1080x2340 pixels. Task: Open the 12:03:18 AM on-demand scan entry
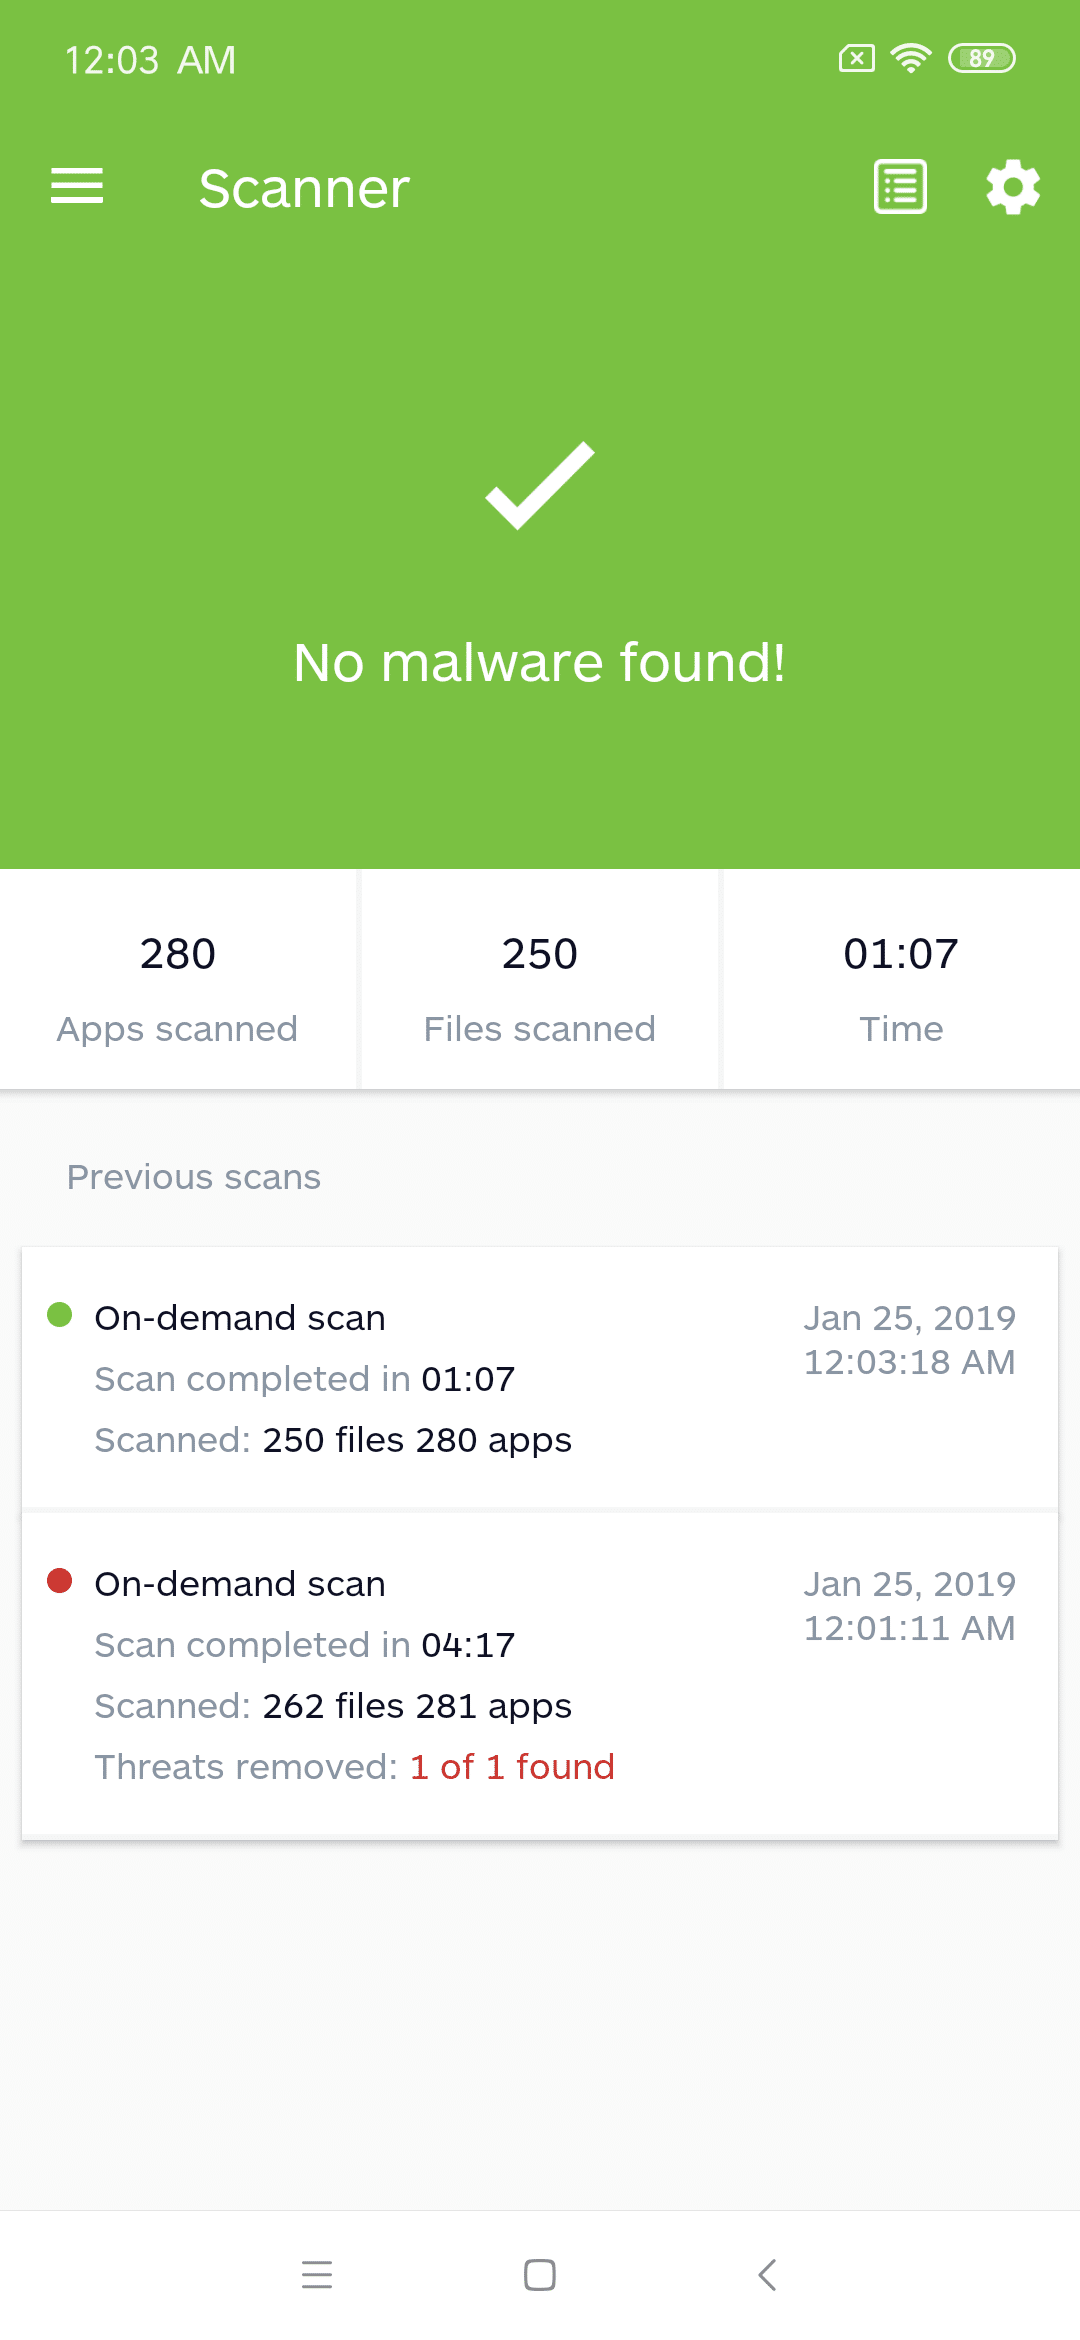[x=540, y=1377]
